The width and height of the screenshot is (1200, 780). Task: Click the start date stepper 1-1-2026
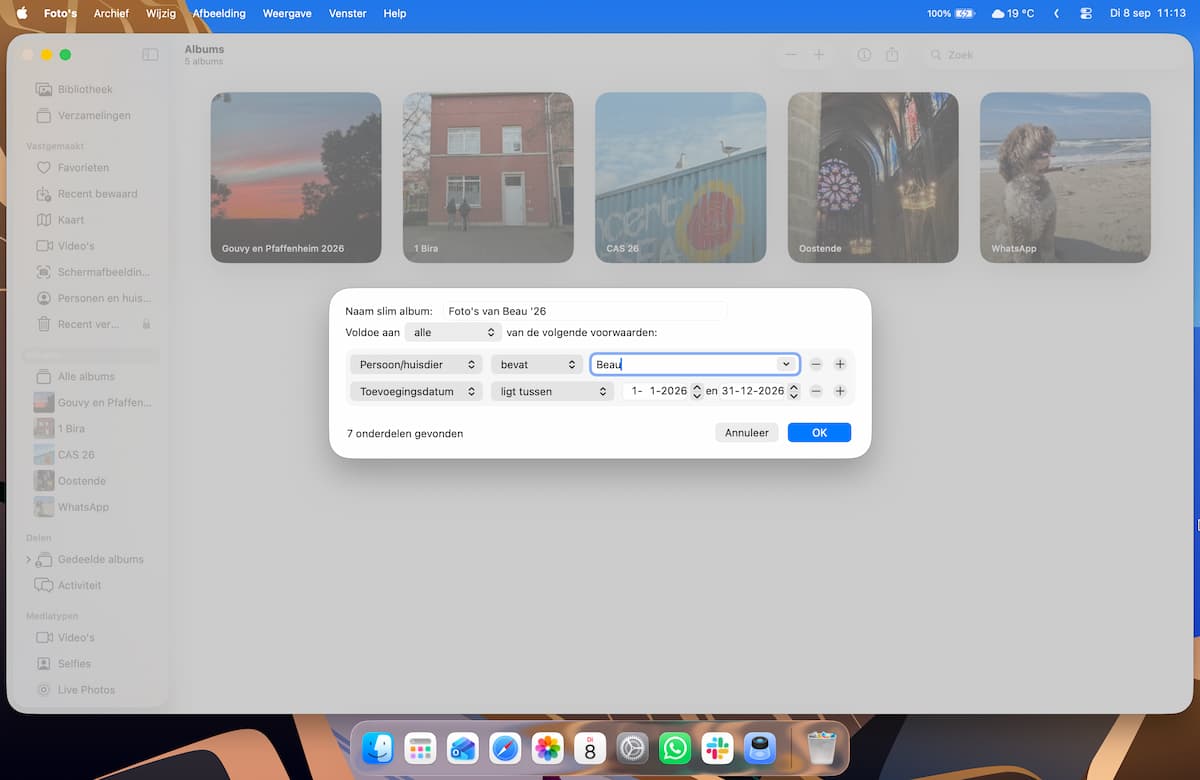pos(697,392)
